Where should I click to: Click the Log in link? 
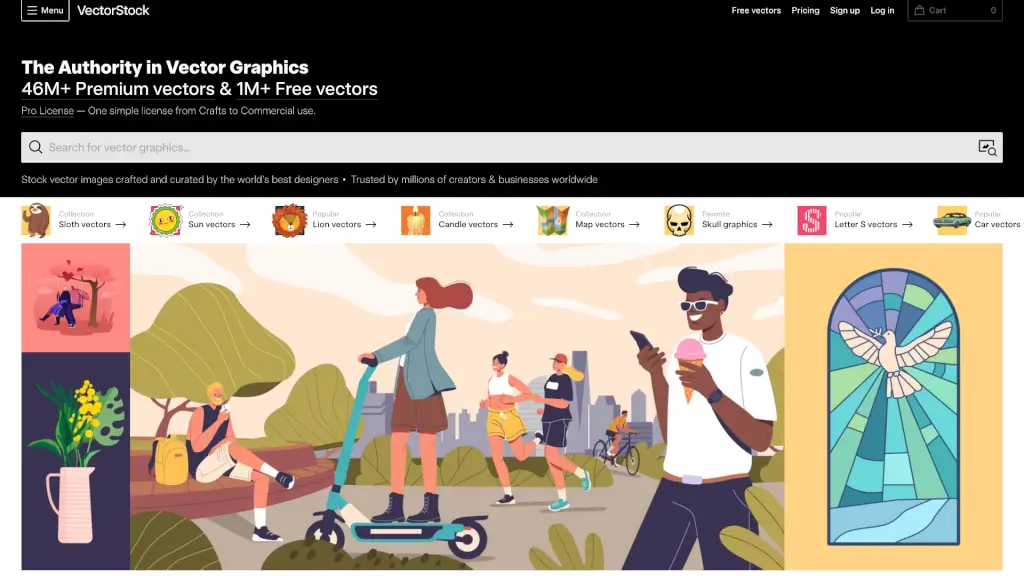(x=882, y=10)
